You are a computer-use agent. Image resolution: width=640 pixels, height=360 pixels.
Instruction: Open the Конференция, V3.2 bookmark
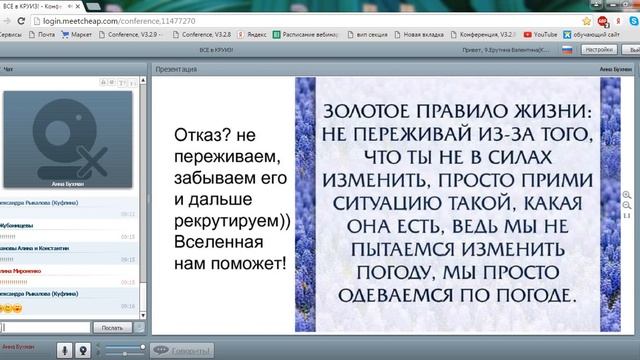click(x=483, y=35)
